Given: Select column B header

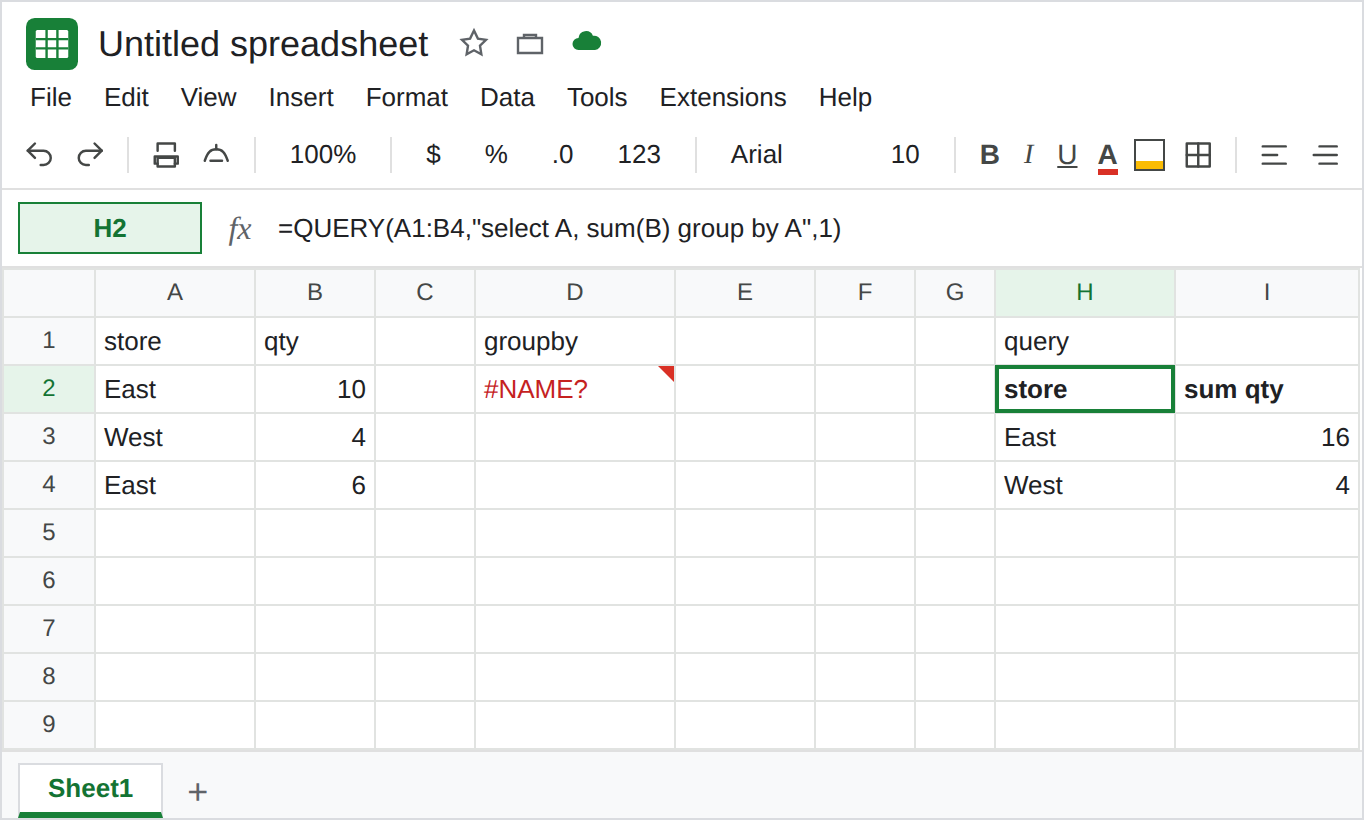Looking at the screenshot, I should [x=315, y=292].
